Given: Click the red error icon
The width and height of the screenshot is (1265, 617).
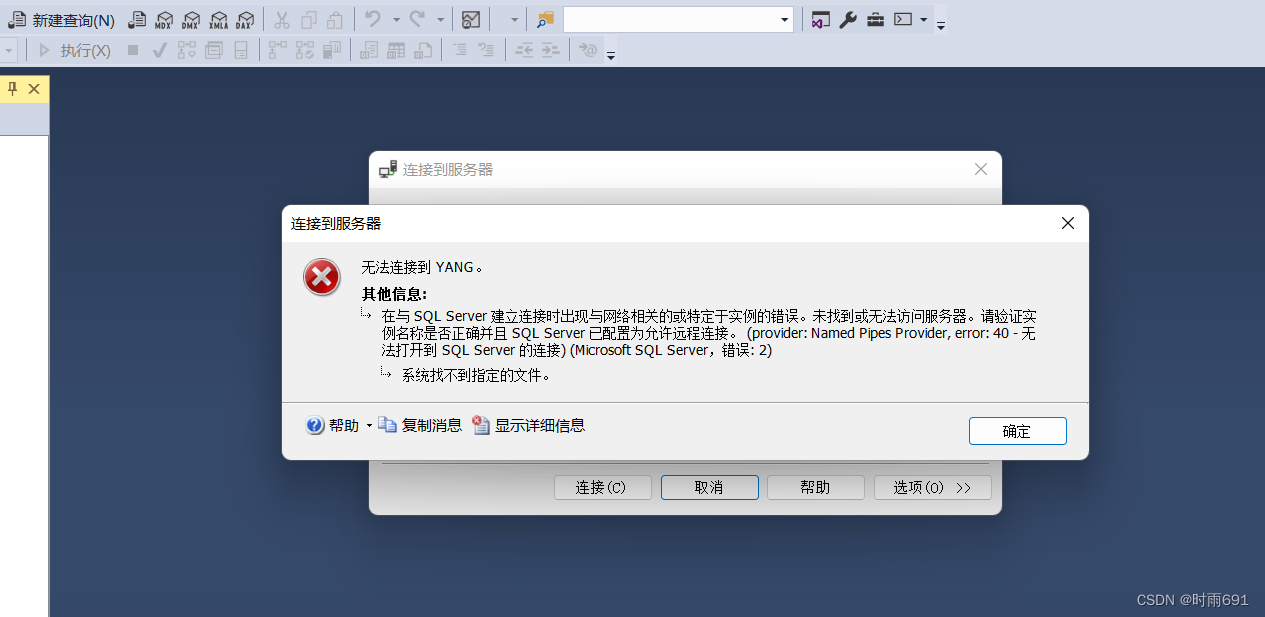Looking at the screenshot, I should coord(322,277).
